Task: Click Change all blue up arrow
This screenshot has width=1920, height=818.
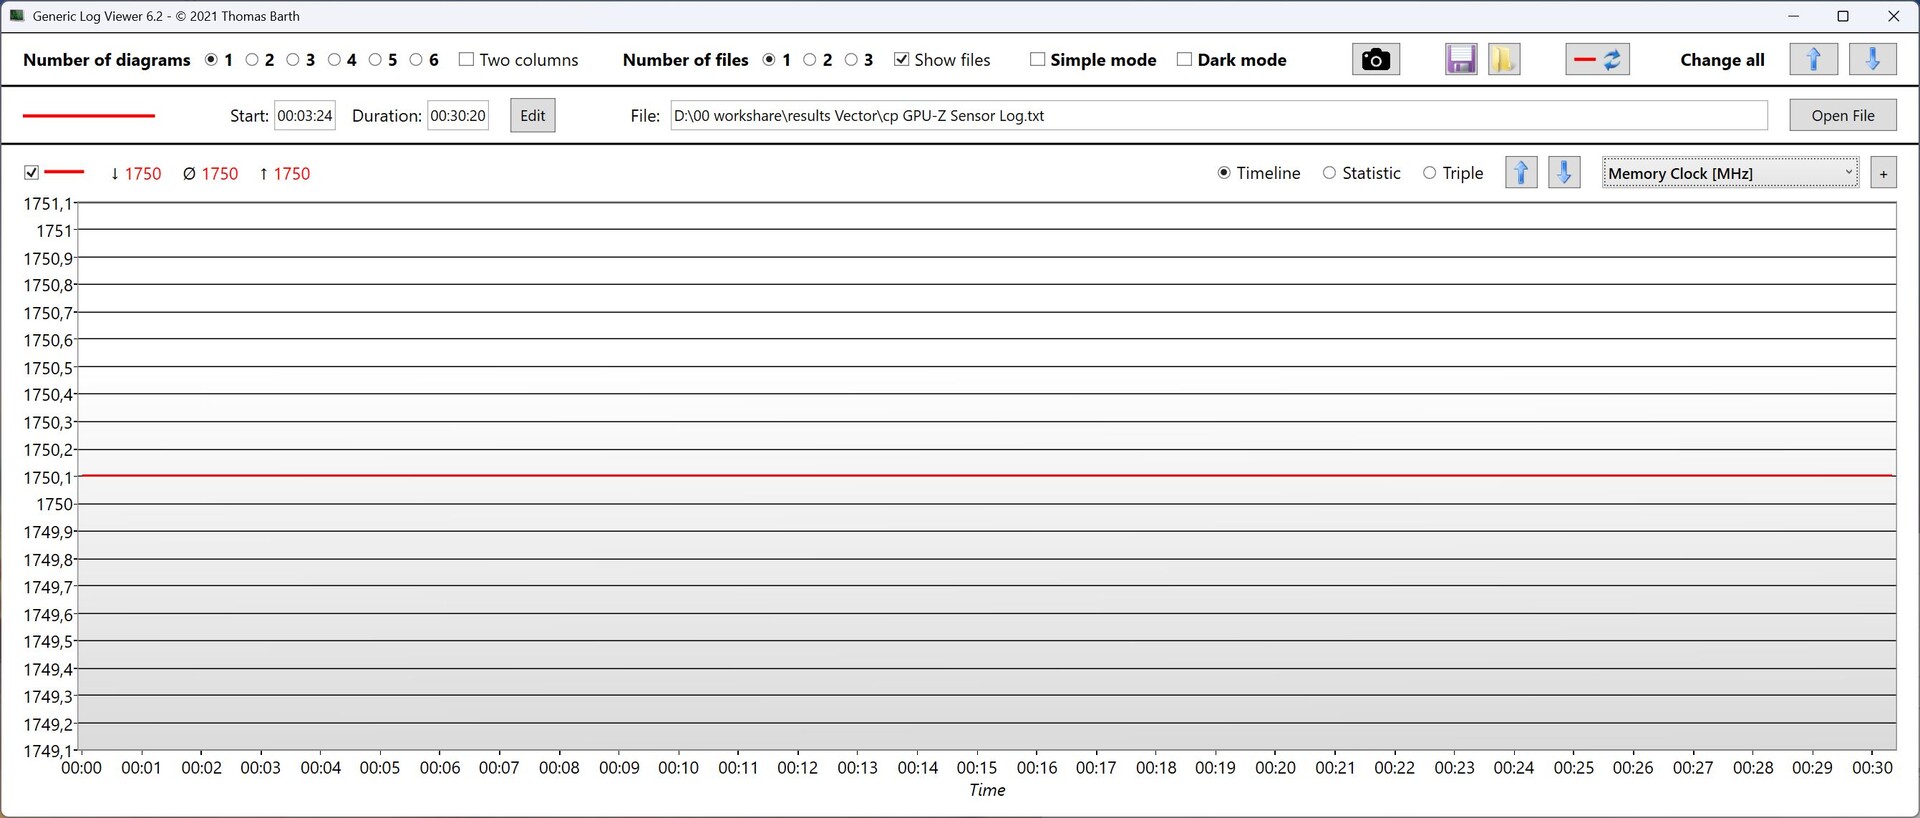Action: tap(1814, 60)
